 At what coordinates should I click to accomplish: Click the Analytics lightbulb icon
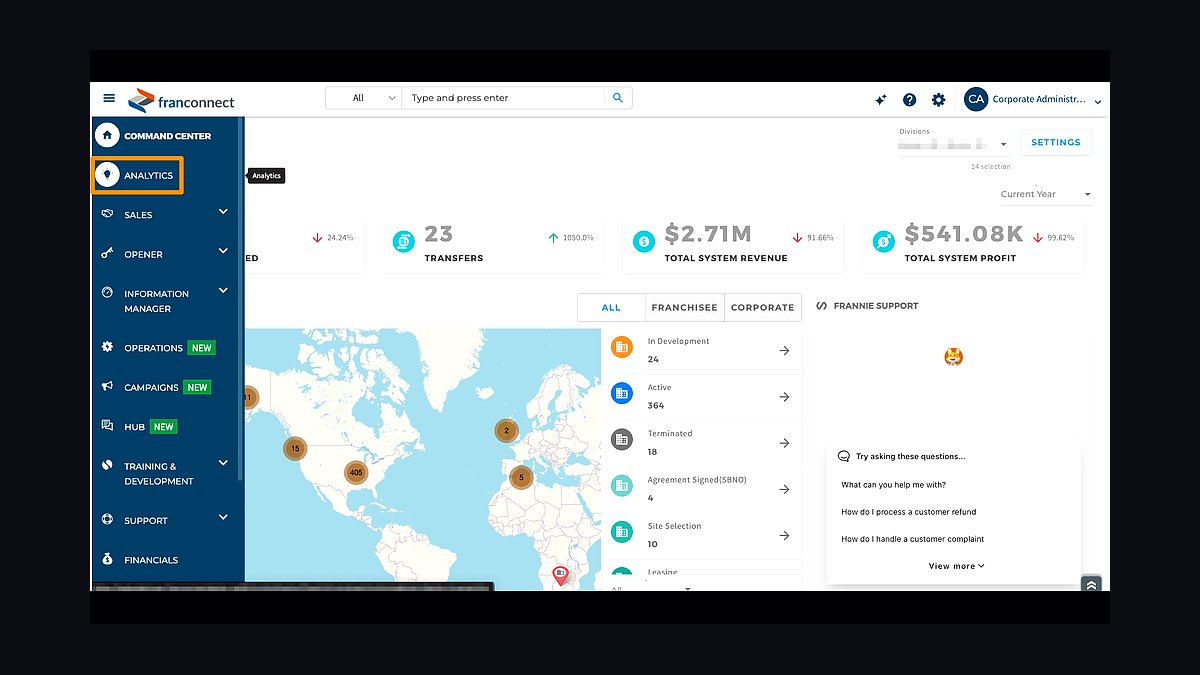[107, 175]
